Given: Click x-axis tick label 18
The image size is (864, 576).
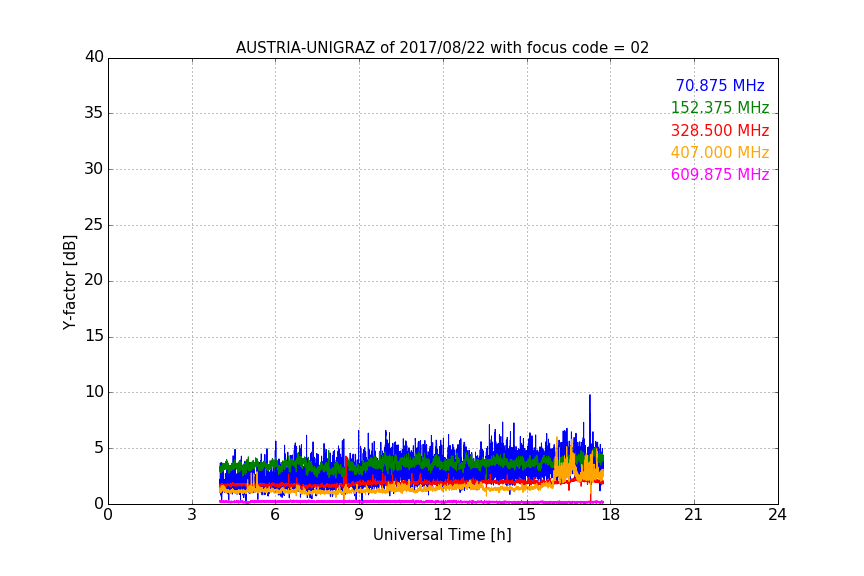Looking at the screenshot, I should (611, 515).
